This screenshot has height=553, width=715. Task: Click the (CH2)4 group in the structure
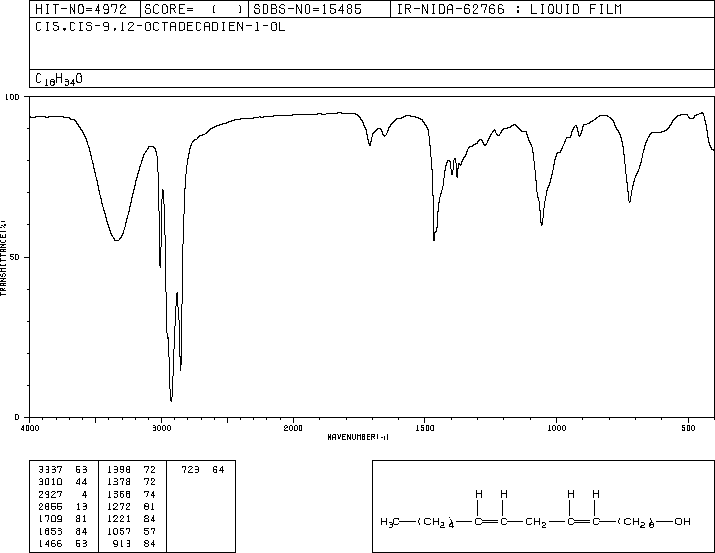tap(436, 522)
